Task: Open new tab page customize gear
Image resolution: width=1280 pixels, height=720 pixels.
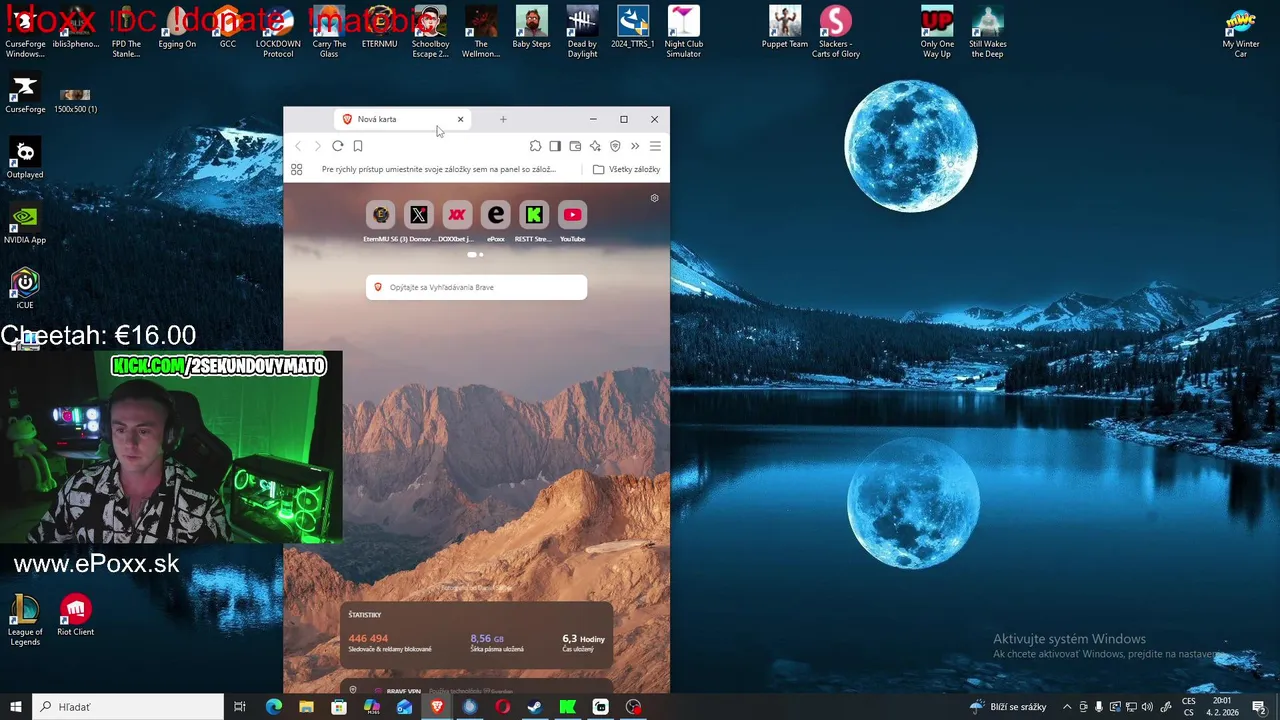Action: point(655,198)
